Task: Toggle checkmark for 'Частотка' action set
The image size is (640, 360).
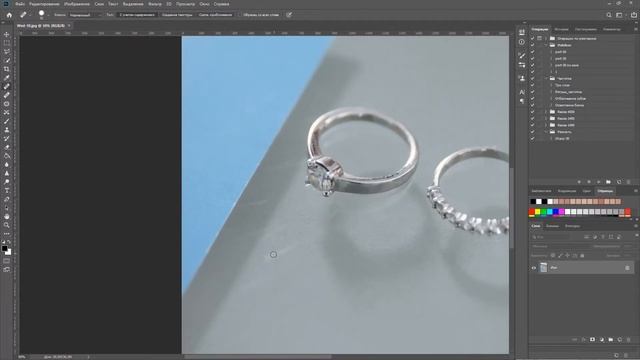Action: click(x=532, y=78)
